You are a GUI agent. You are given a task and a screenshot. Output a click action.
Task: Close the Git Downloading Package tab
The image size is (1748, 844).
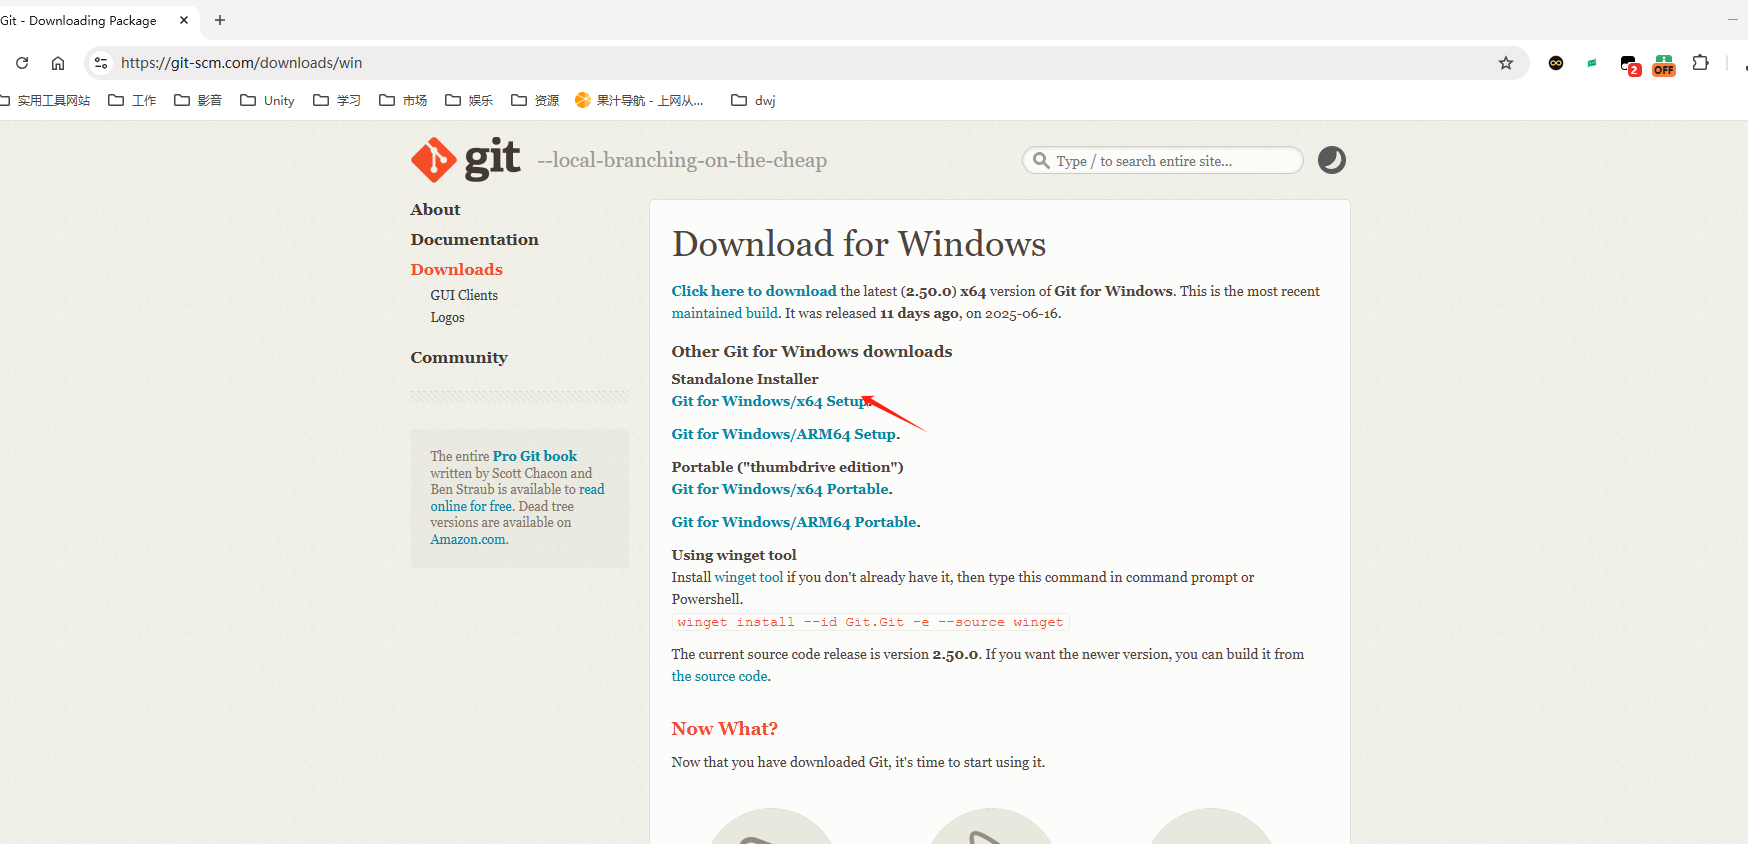[x=184, y=20]
